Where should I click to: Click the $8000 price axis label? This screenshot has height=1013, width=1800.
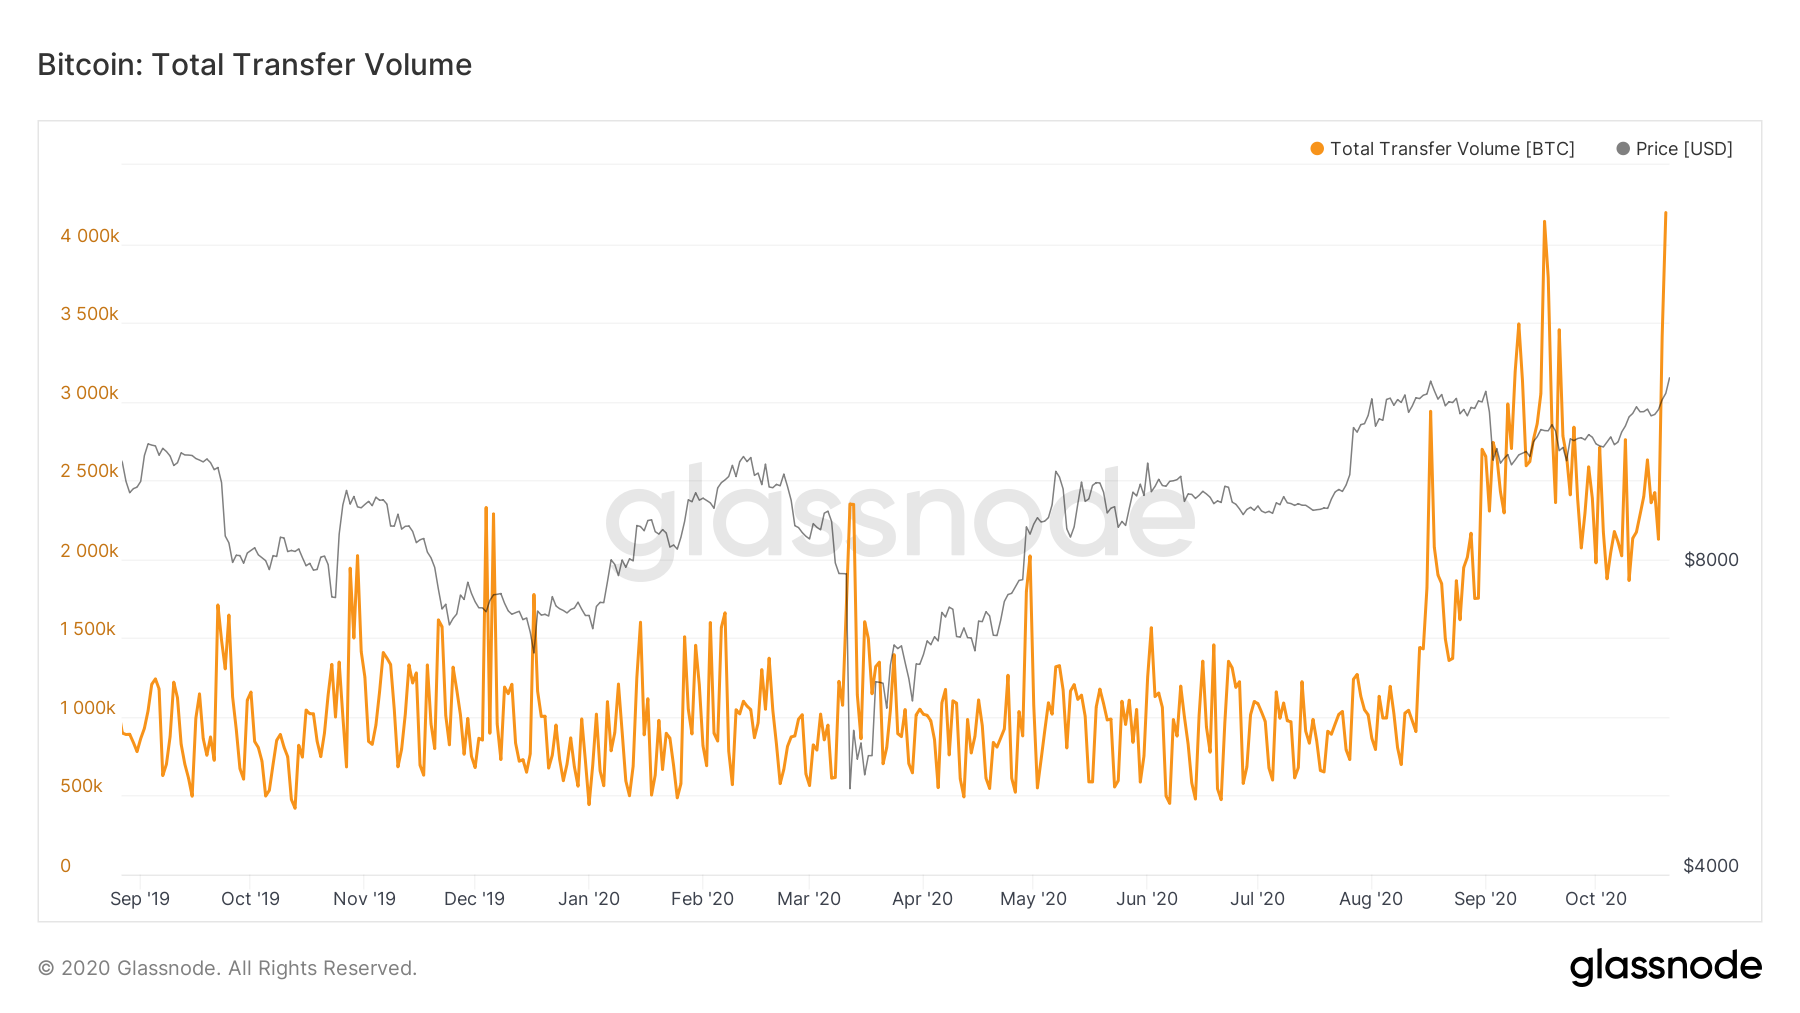1711,560
